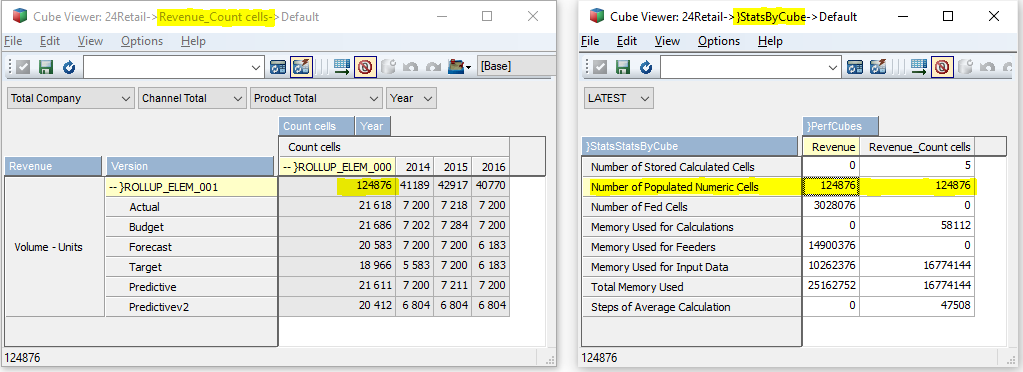
Task: Open the Product Total dropdown
Action: click(x=316, y=98)
